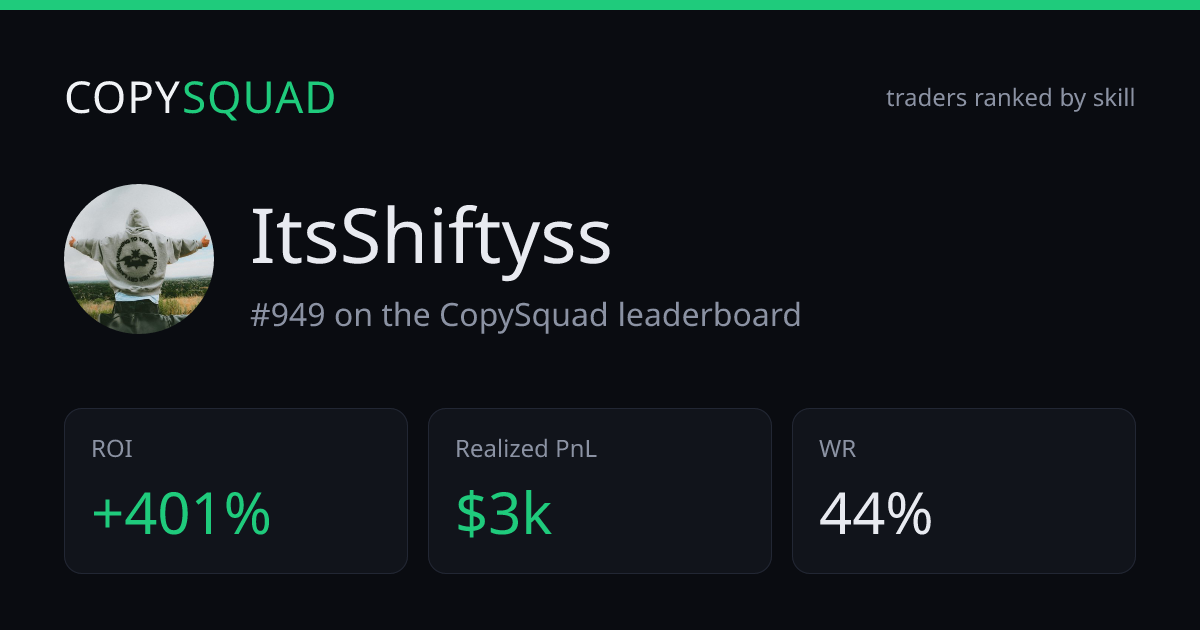Open ItsShiftyss profile avatar photo
This screenshot has width=1200, height=630.
139,259
